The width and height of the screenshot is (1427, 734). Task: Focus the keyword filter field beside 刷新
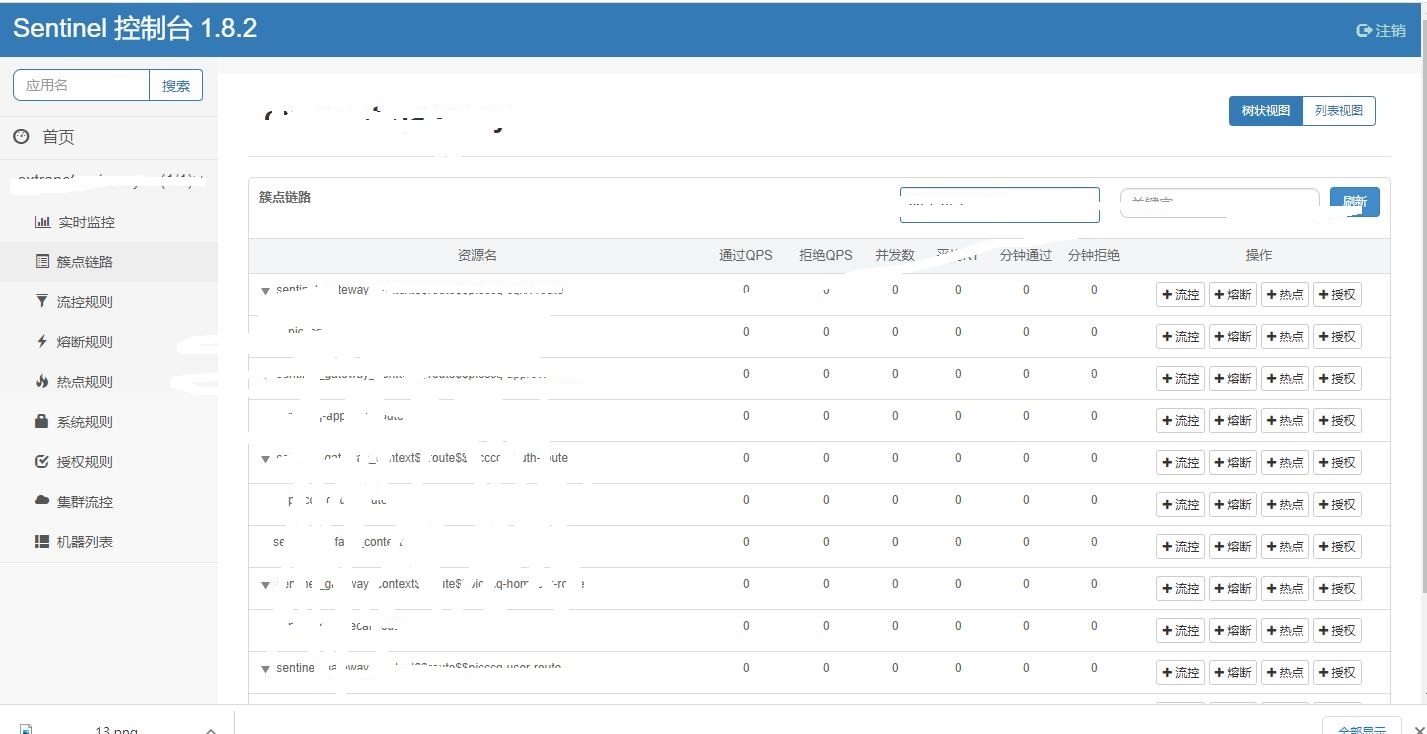tap(1220, 203)
